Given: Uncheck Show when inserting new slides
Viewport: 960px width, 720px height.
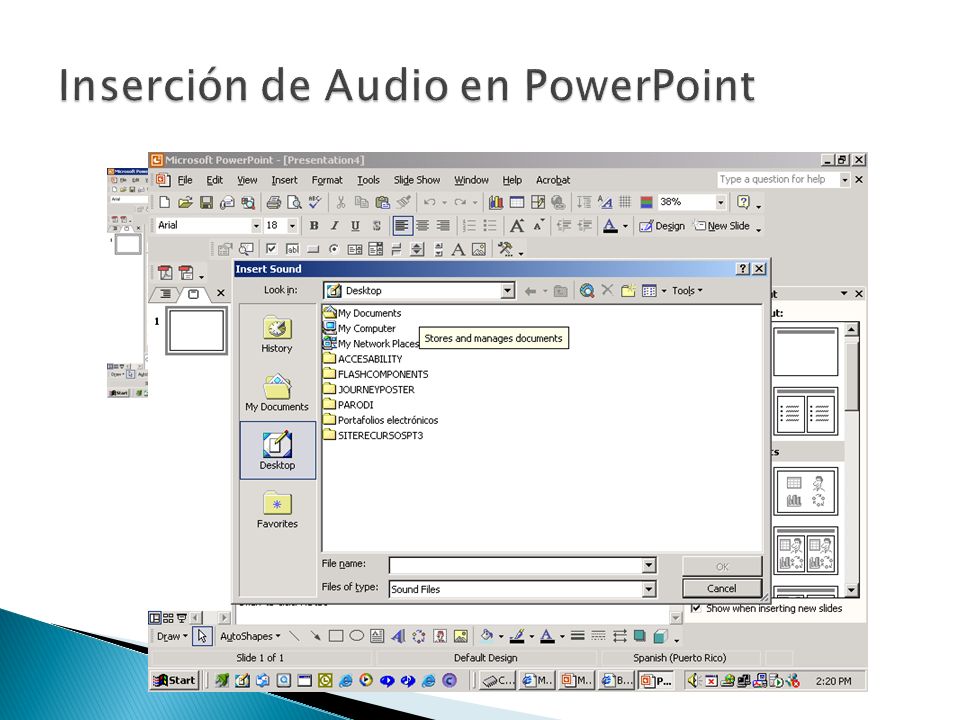Looking at the screenshot, I should point(696,608).
